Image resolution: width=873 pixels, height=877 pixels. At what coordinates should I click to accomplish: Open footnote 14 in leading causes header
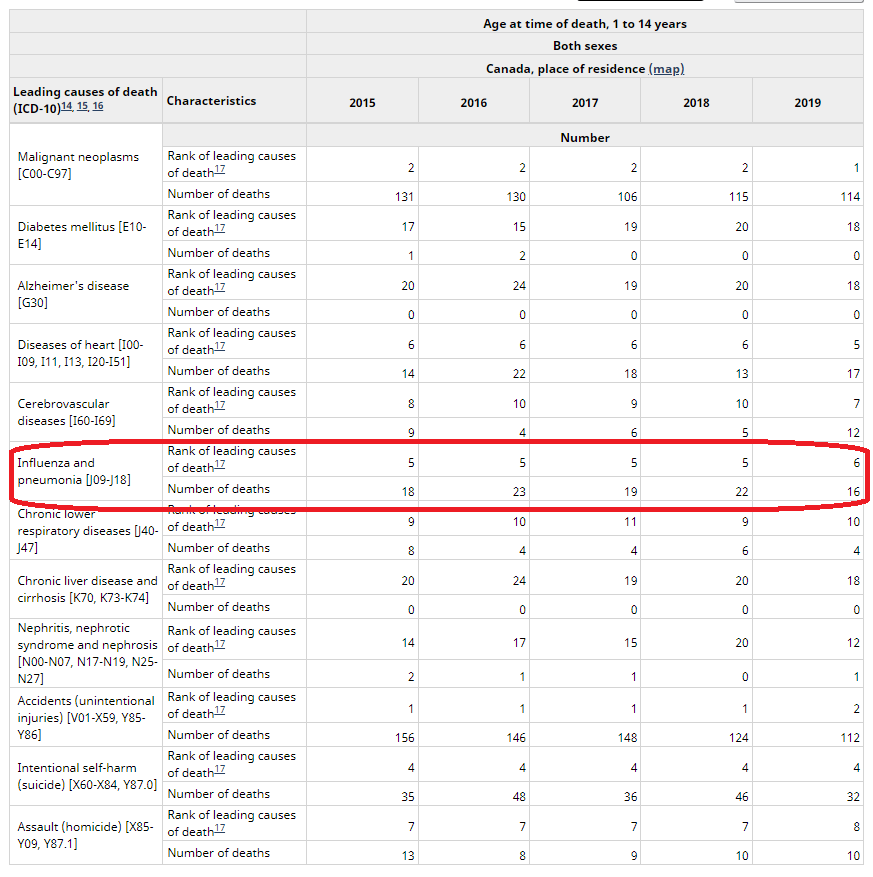tap(67, 106)
